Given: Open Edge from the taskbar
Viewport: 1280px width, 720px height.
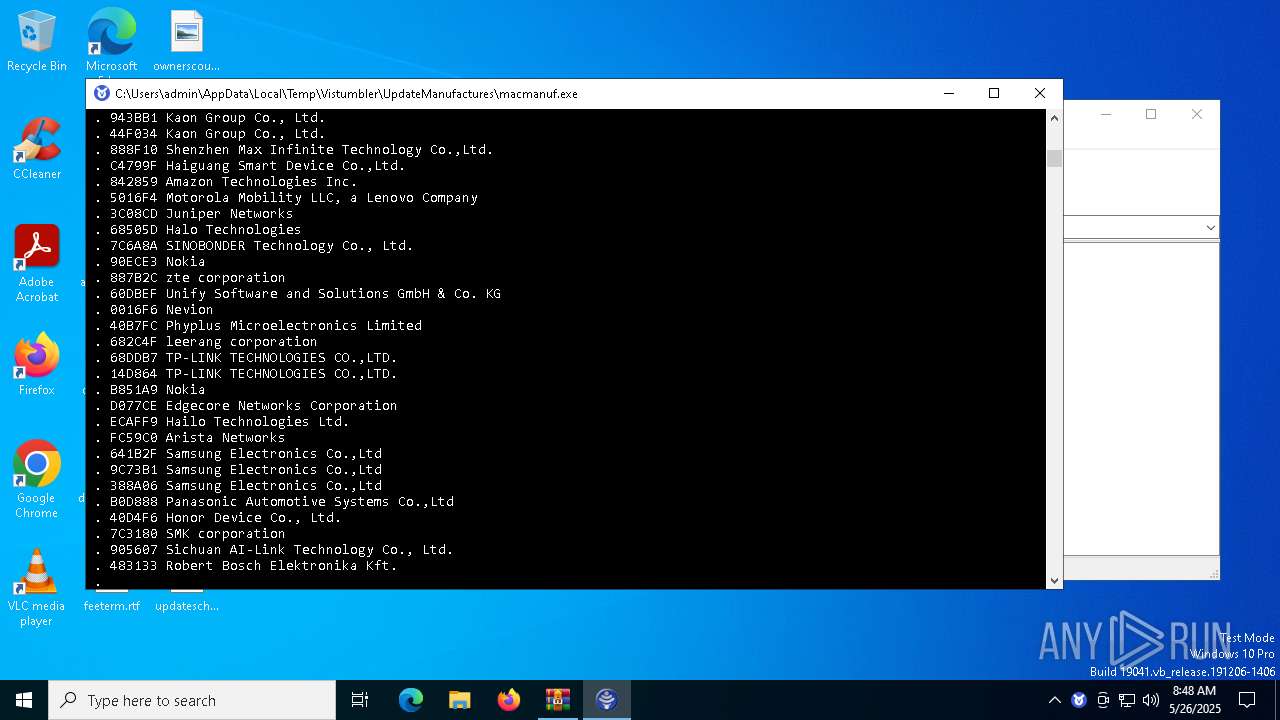Looking at the screenshot, I should (x=411, y=700).
